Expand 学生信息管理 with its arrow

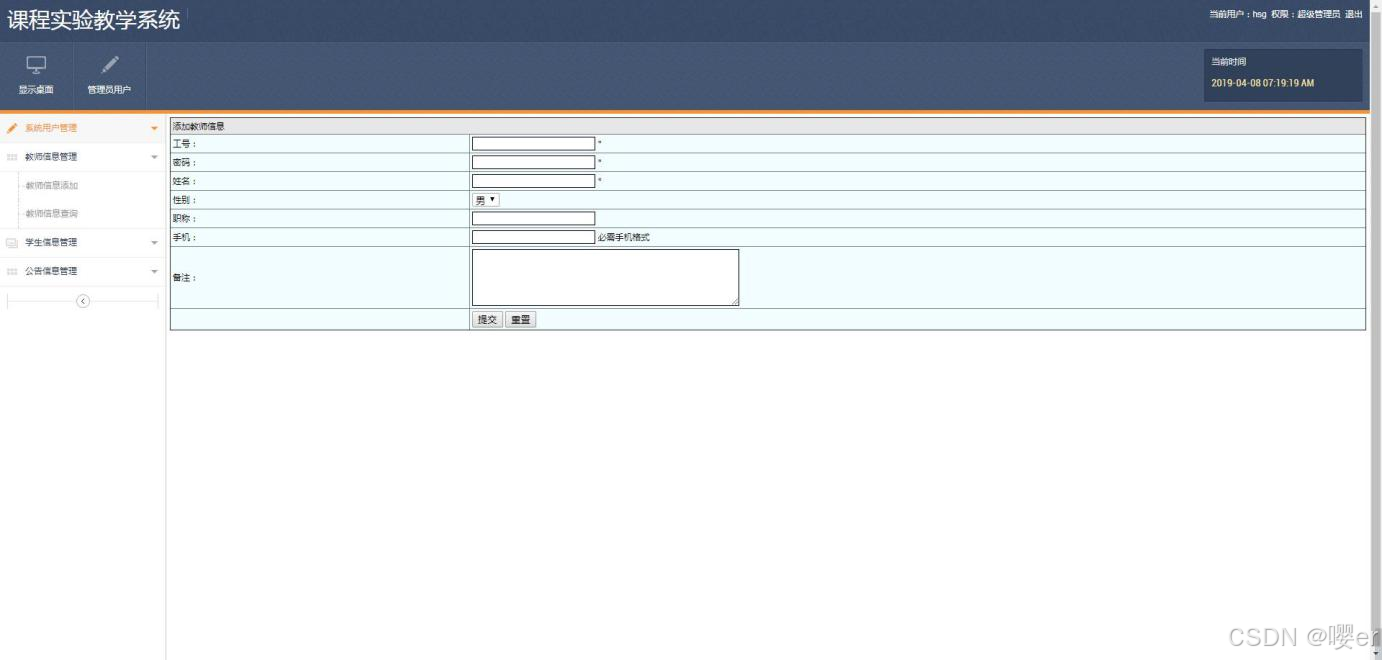(154, 243)
